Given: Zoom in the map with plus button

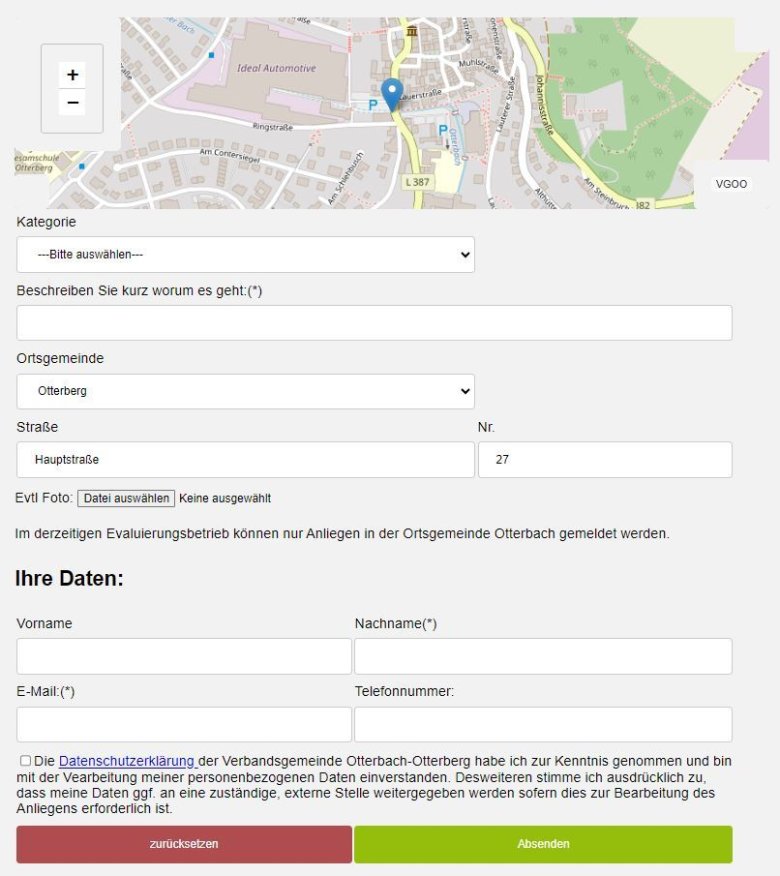Looking at the screenshot, I should pos(72,75).
